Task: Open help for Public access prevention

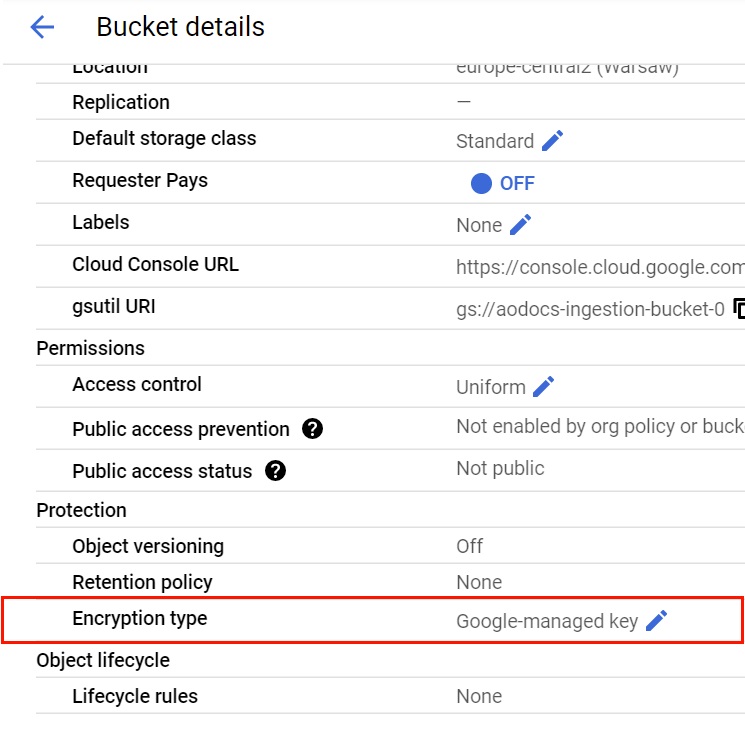Action: coord(312,429)
